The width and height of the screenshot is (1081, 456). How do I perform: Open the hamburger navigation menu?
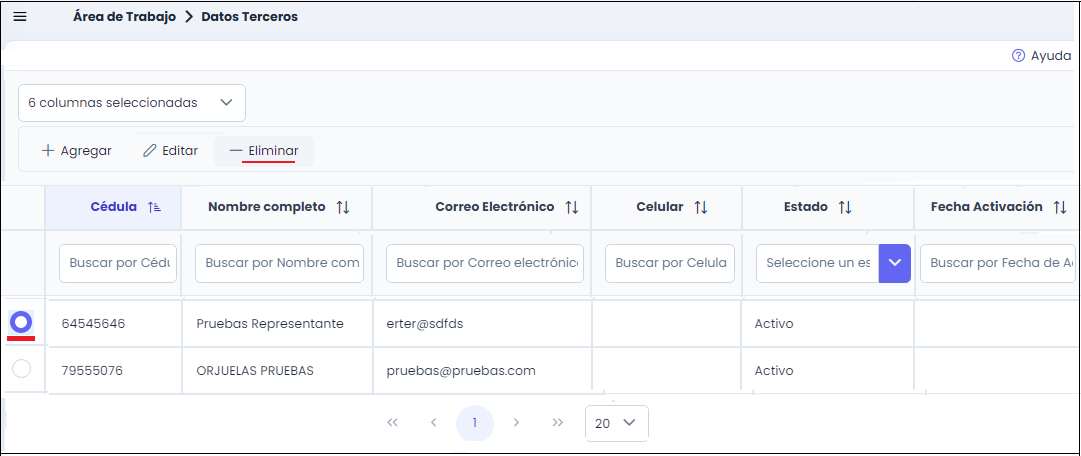click(x=19, y=17)
